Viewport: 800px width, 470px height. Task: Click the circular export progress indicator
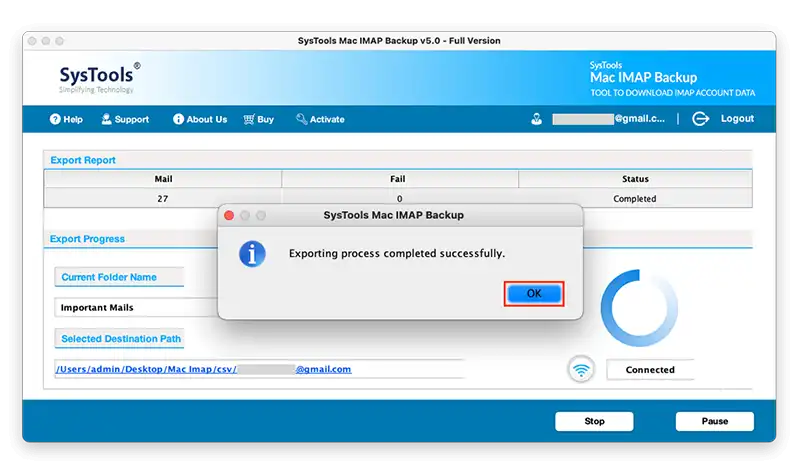point(639,308)
